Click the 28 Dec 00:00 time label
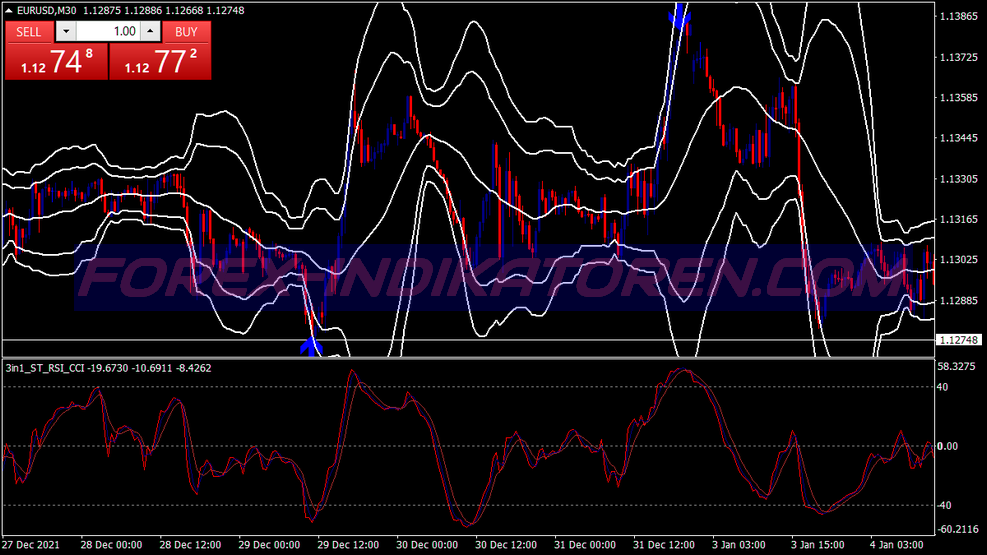Image resolution: width=987 pixels, height=555 pixels. [x=111, y=544]
